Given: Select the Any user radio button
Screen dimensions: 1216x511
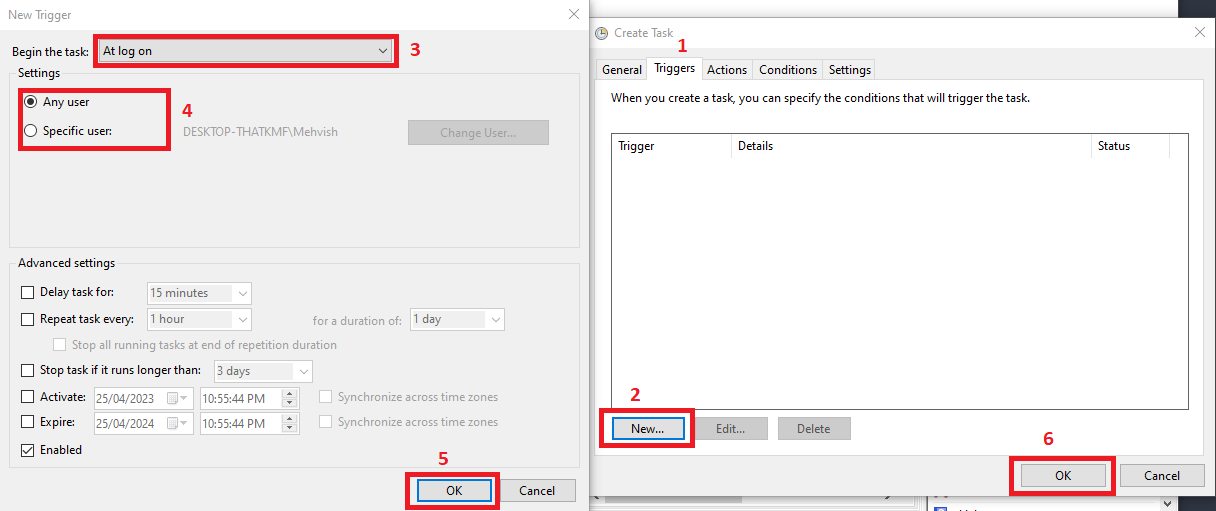Looking at the screenshot, I should 31,102.
